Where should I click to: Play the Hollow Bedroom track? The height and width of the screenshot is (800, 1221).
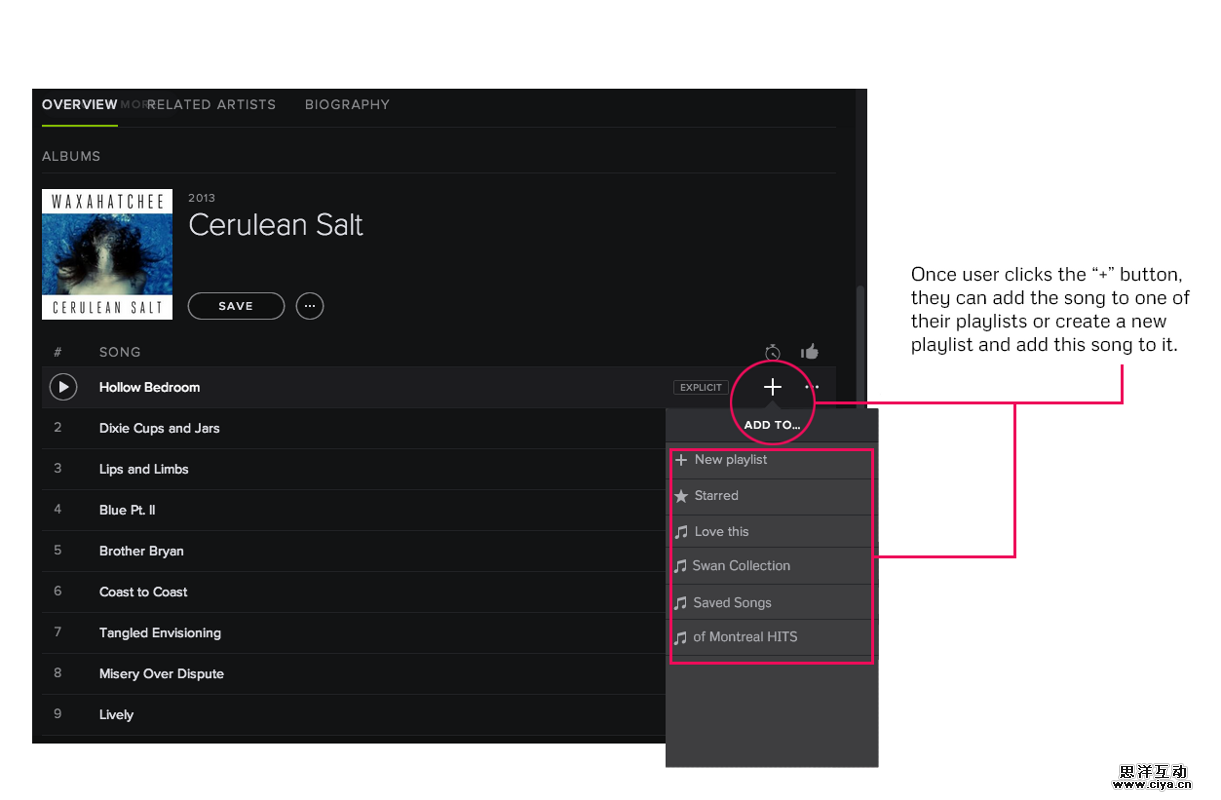(x=63, y=387)
